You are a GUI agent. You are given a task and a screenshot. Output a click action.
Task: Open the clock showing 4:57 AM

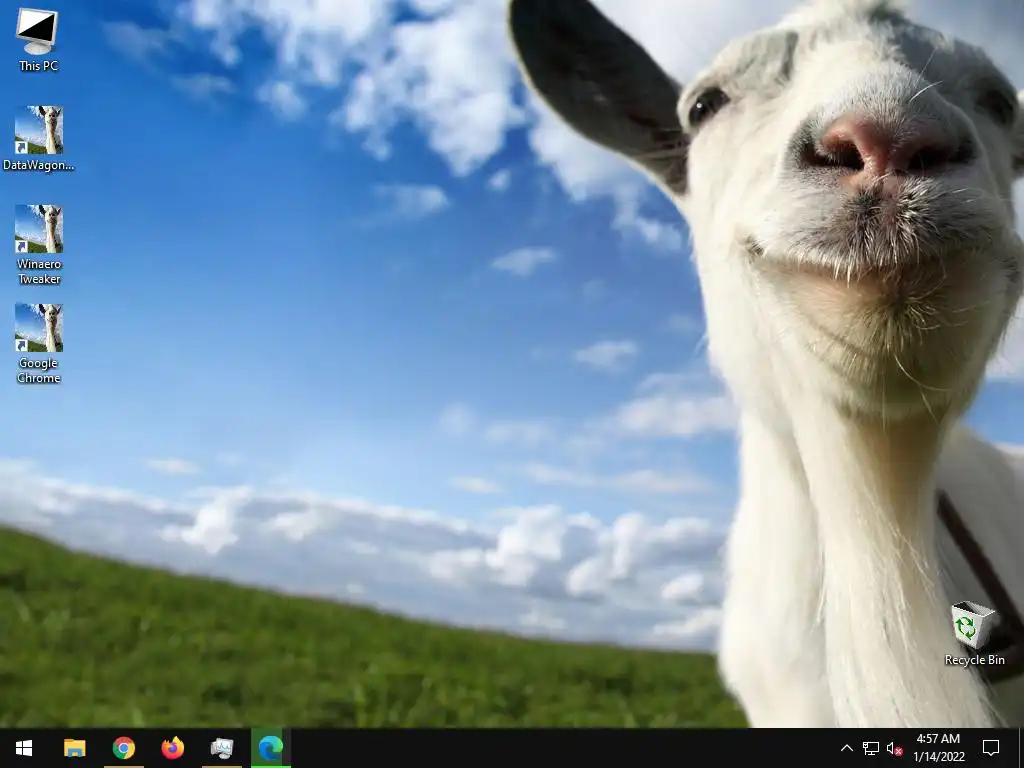tap(938, 748)
